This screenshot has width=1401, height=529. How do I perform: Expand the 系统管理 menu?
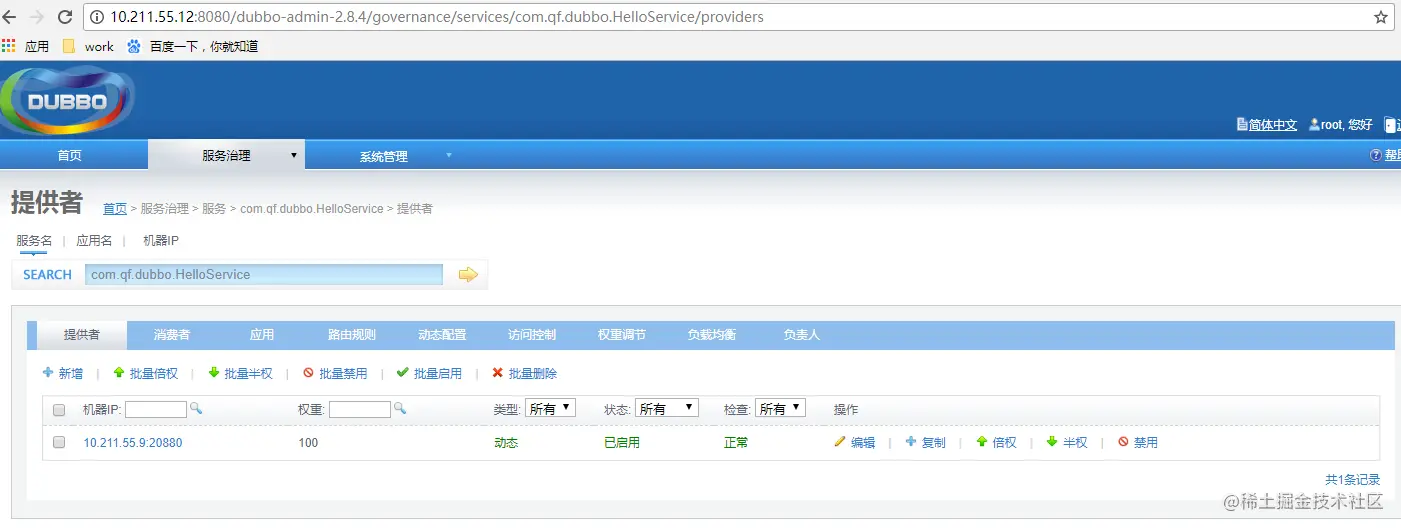384,156
